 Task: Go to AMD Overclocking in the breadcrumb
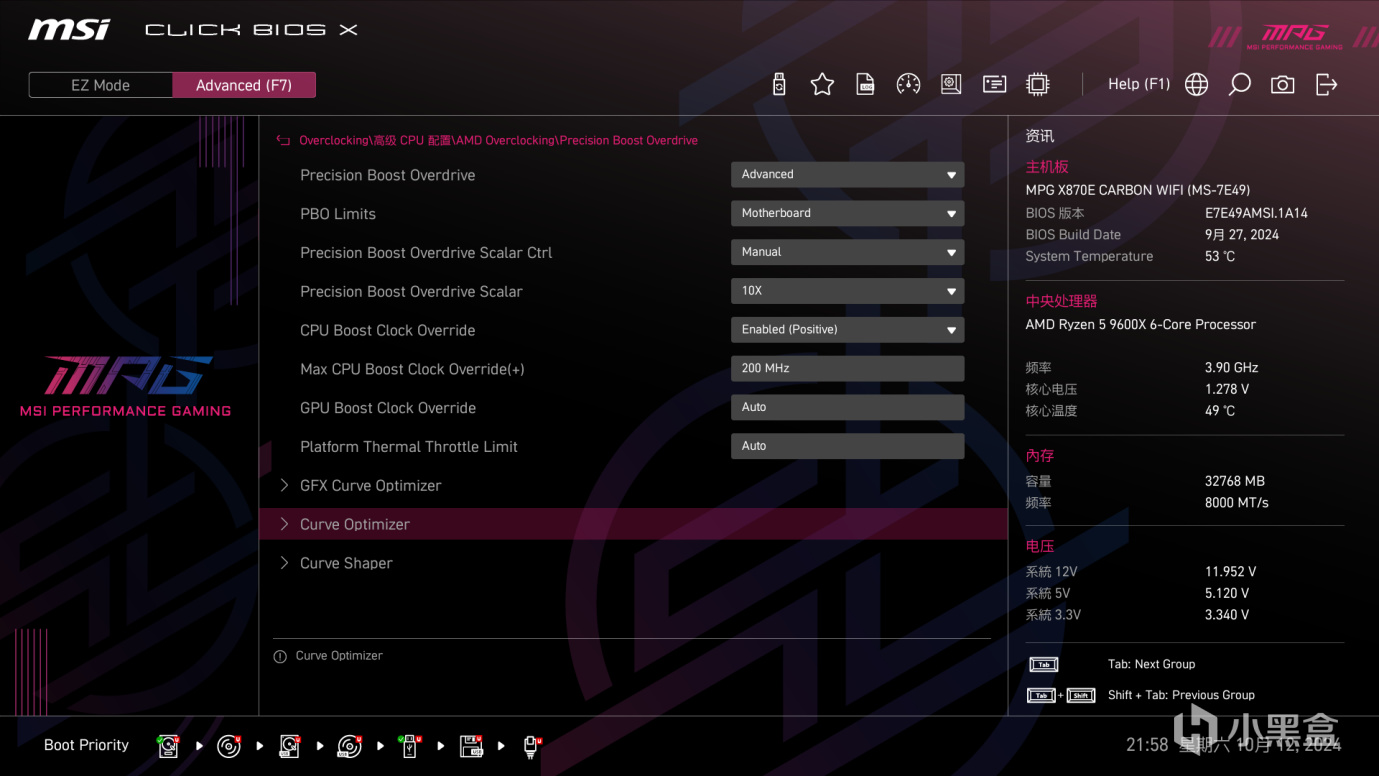coord(506,141)
